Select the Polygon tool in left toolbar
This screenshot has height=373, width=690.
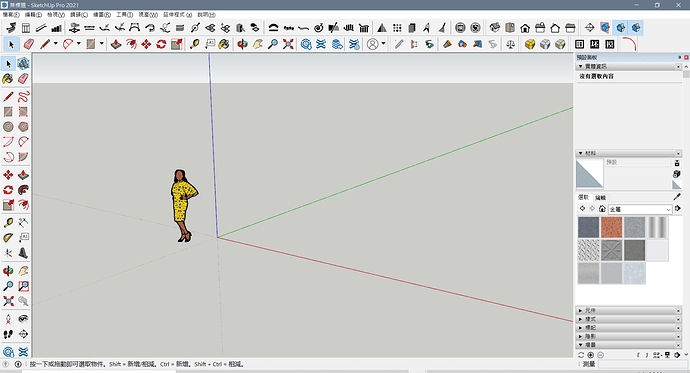pyautogui.click(x=23, y=127)
